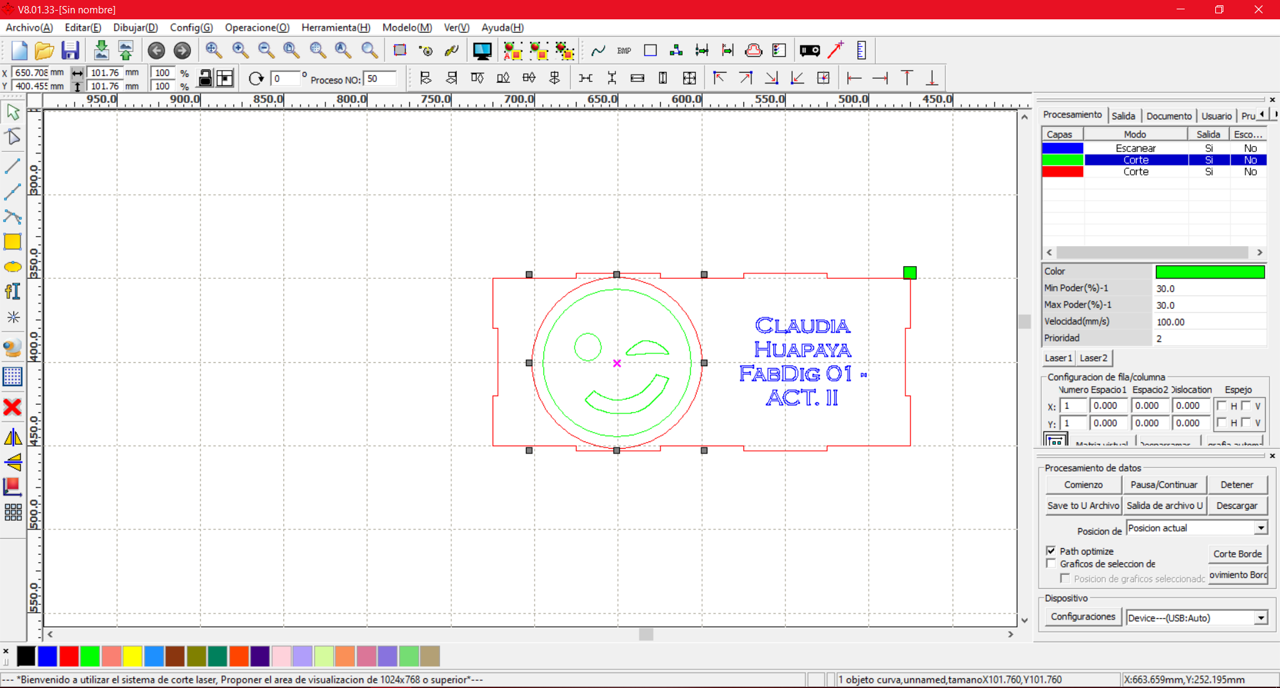Enable the Path optimize checkbox
Viewport: 1280px width, 688px height.
pyautogui.click(x=1051, y=550)
